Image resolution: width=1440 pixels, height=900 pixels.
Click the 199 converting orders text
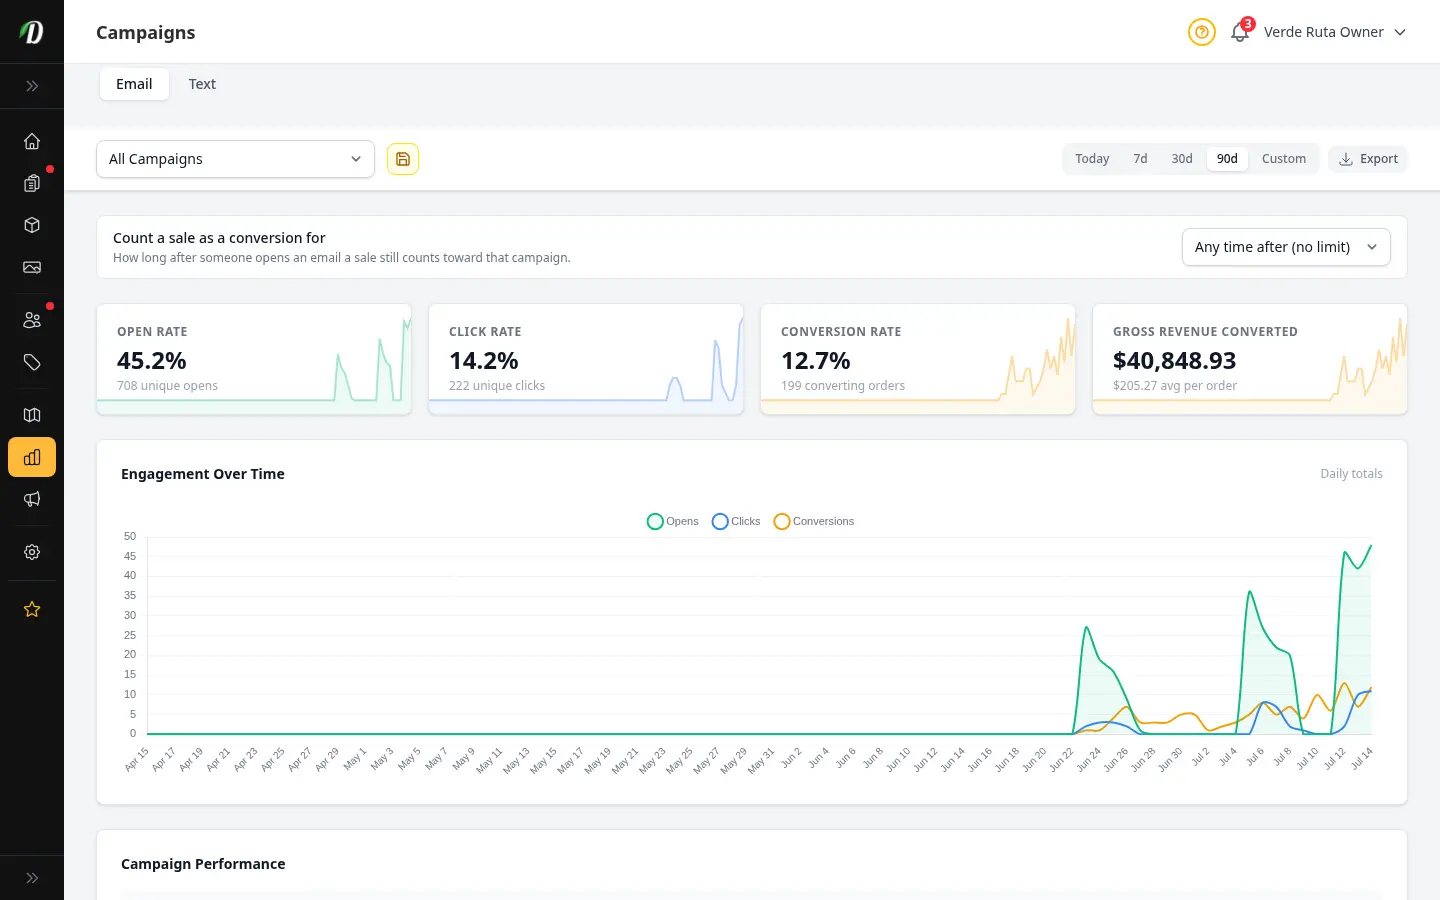[x=843, y=386]
